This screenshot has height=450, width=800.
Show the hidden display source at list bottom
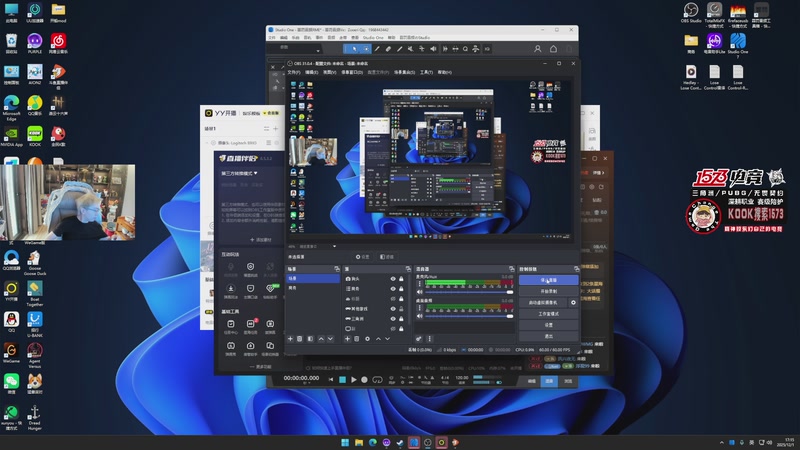tap(393, 329)
